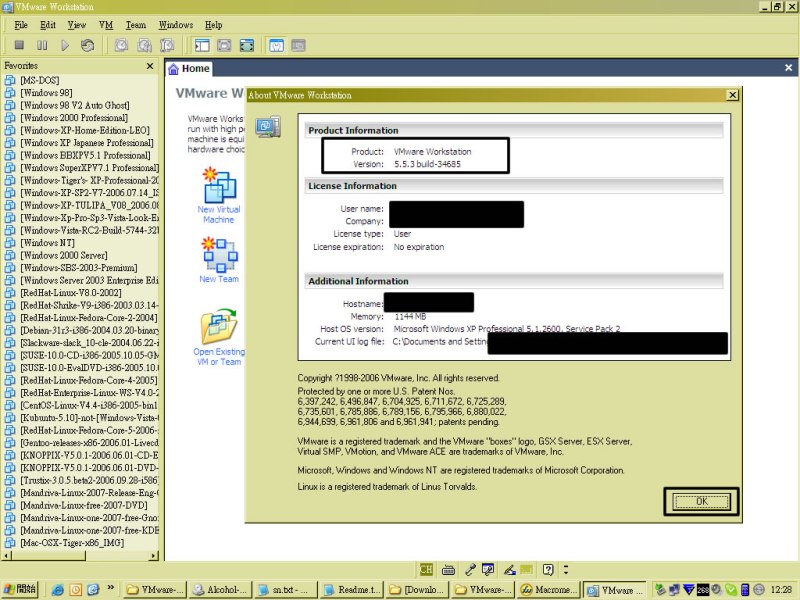This screenshot has width=800, height=600.
Task: Click the Manage Snapshots toolbar icon
Action: [x=167, y=45]
